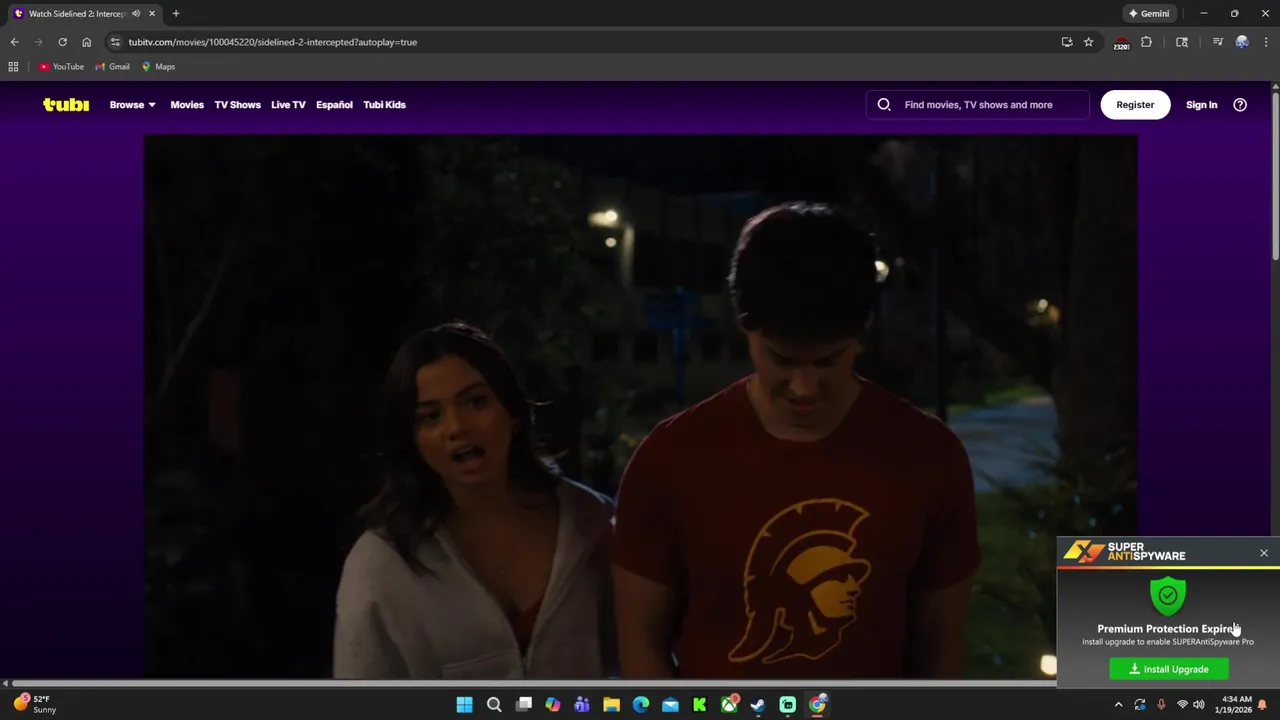This screenshot has width=1280, height=720.
Task: Close the Watch Sidelined 2 tab
Action: [152, 14]
